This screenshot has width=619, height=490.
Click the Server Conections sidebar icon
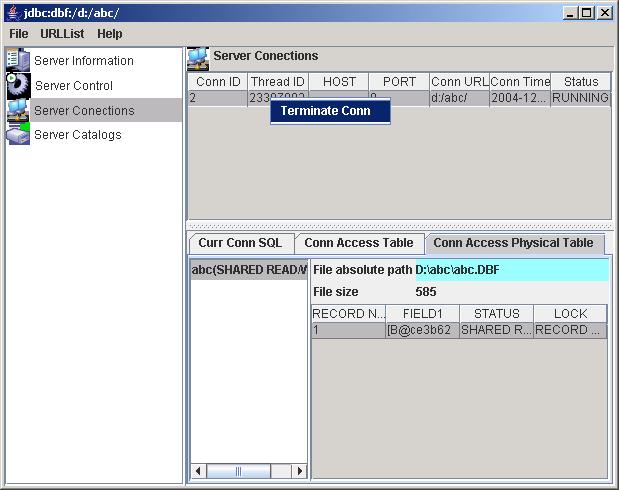click(18, 110)
